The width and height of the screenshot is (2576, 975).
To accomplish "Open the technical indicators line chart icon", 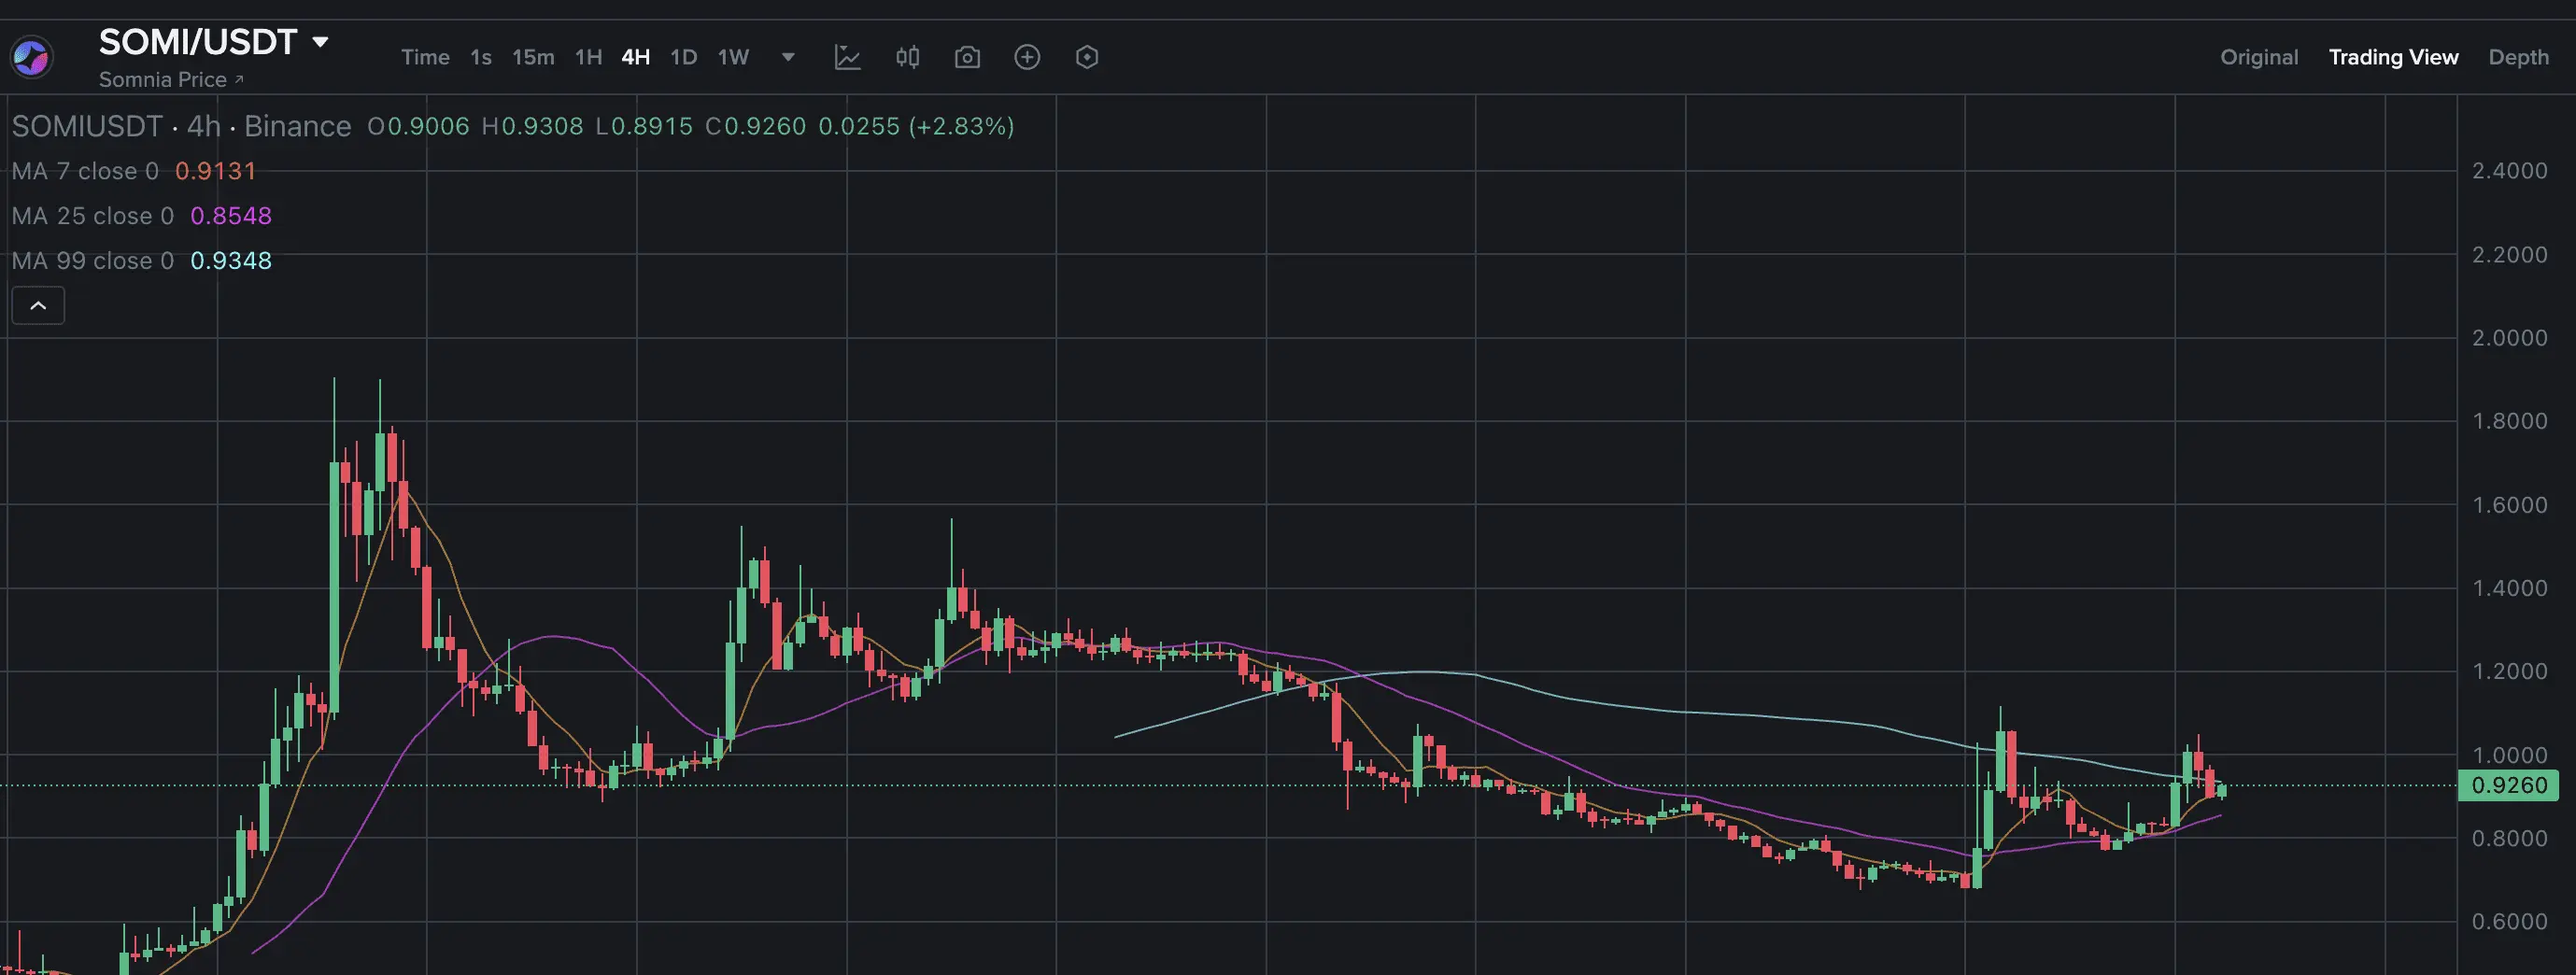I will [x=847, y=57].
